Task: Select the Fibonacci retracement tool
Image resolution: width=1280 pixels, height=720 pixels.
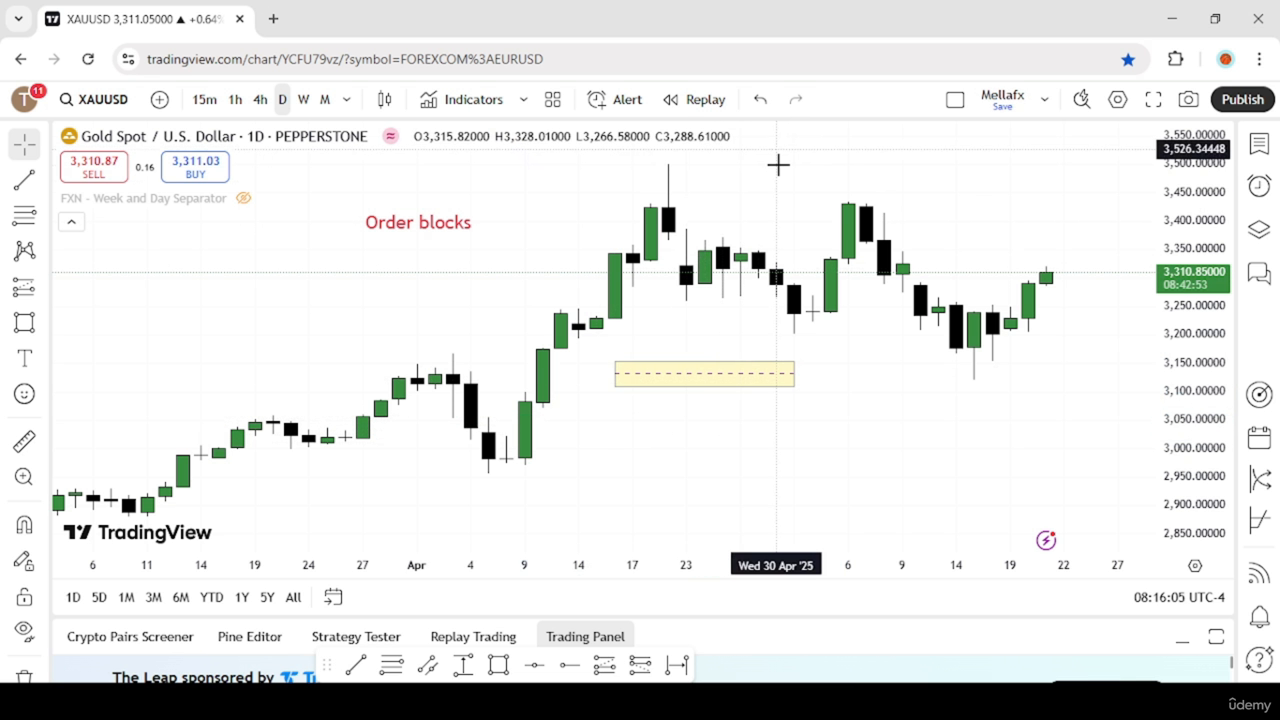Action: point(24,215)
